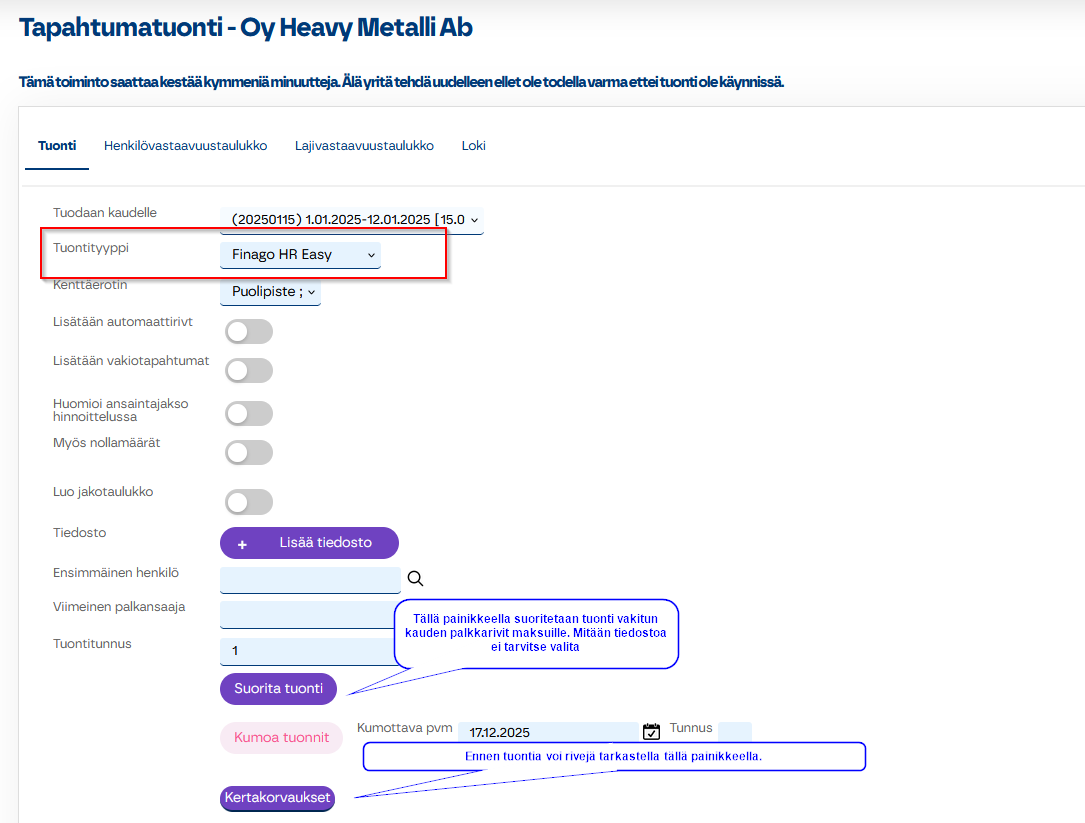Click the Kumoa tuonnit button
Screen dimensions: 1085x823
click(281, 738)
